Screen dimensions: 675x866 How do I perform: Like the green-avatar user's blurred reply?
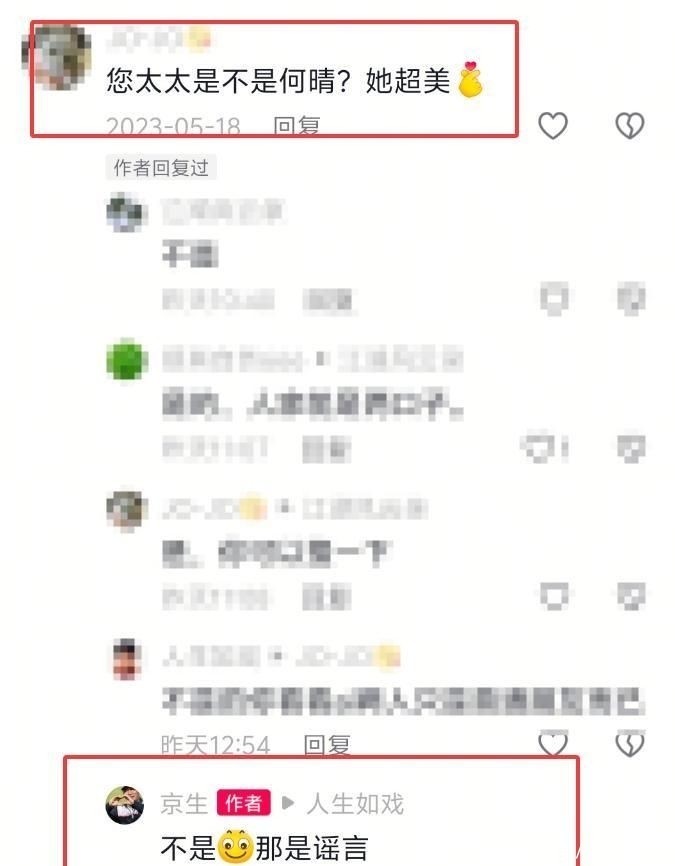coord(545,447)
